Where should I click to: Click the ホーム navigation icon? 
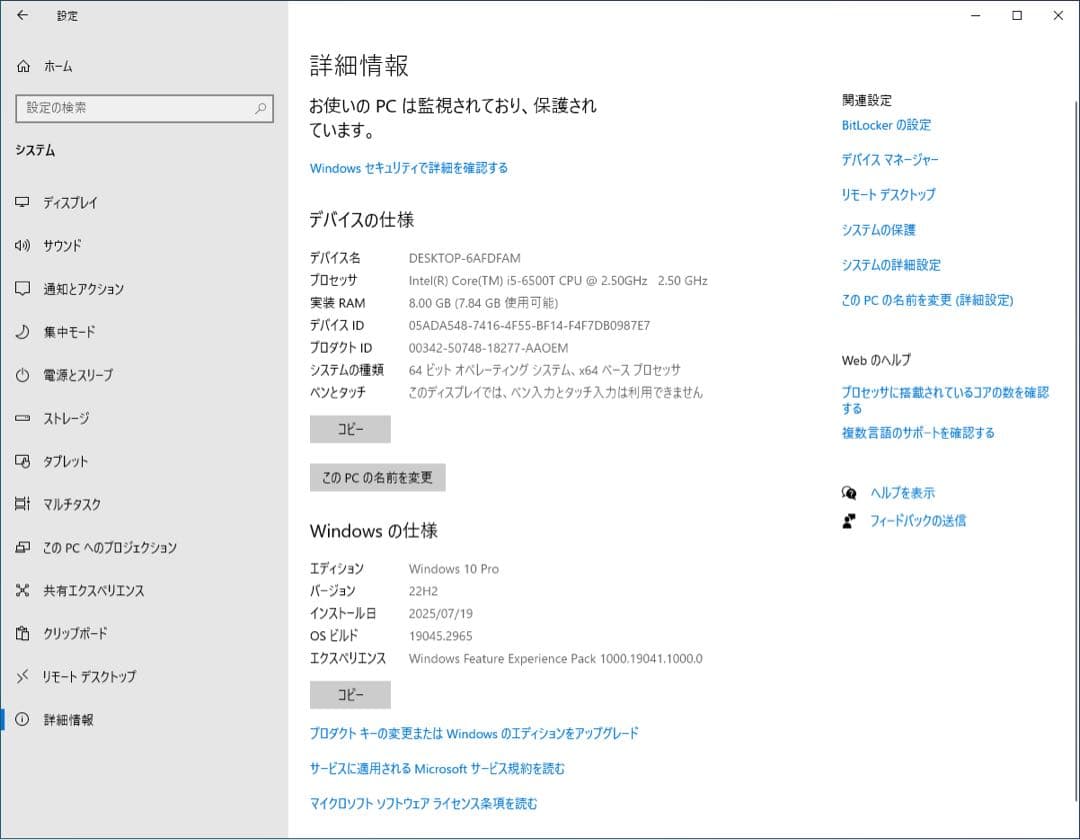pos(20,66)
